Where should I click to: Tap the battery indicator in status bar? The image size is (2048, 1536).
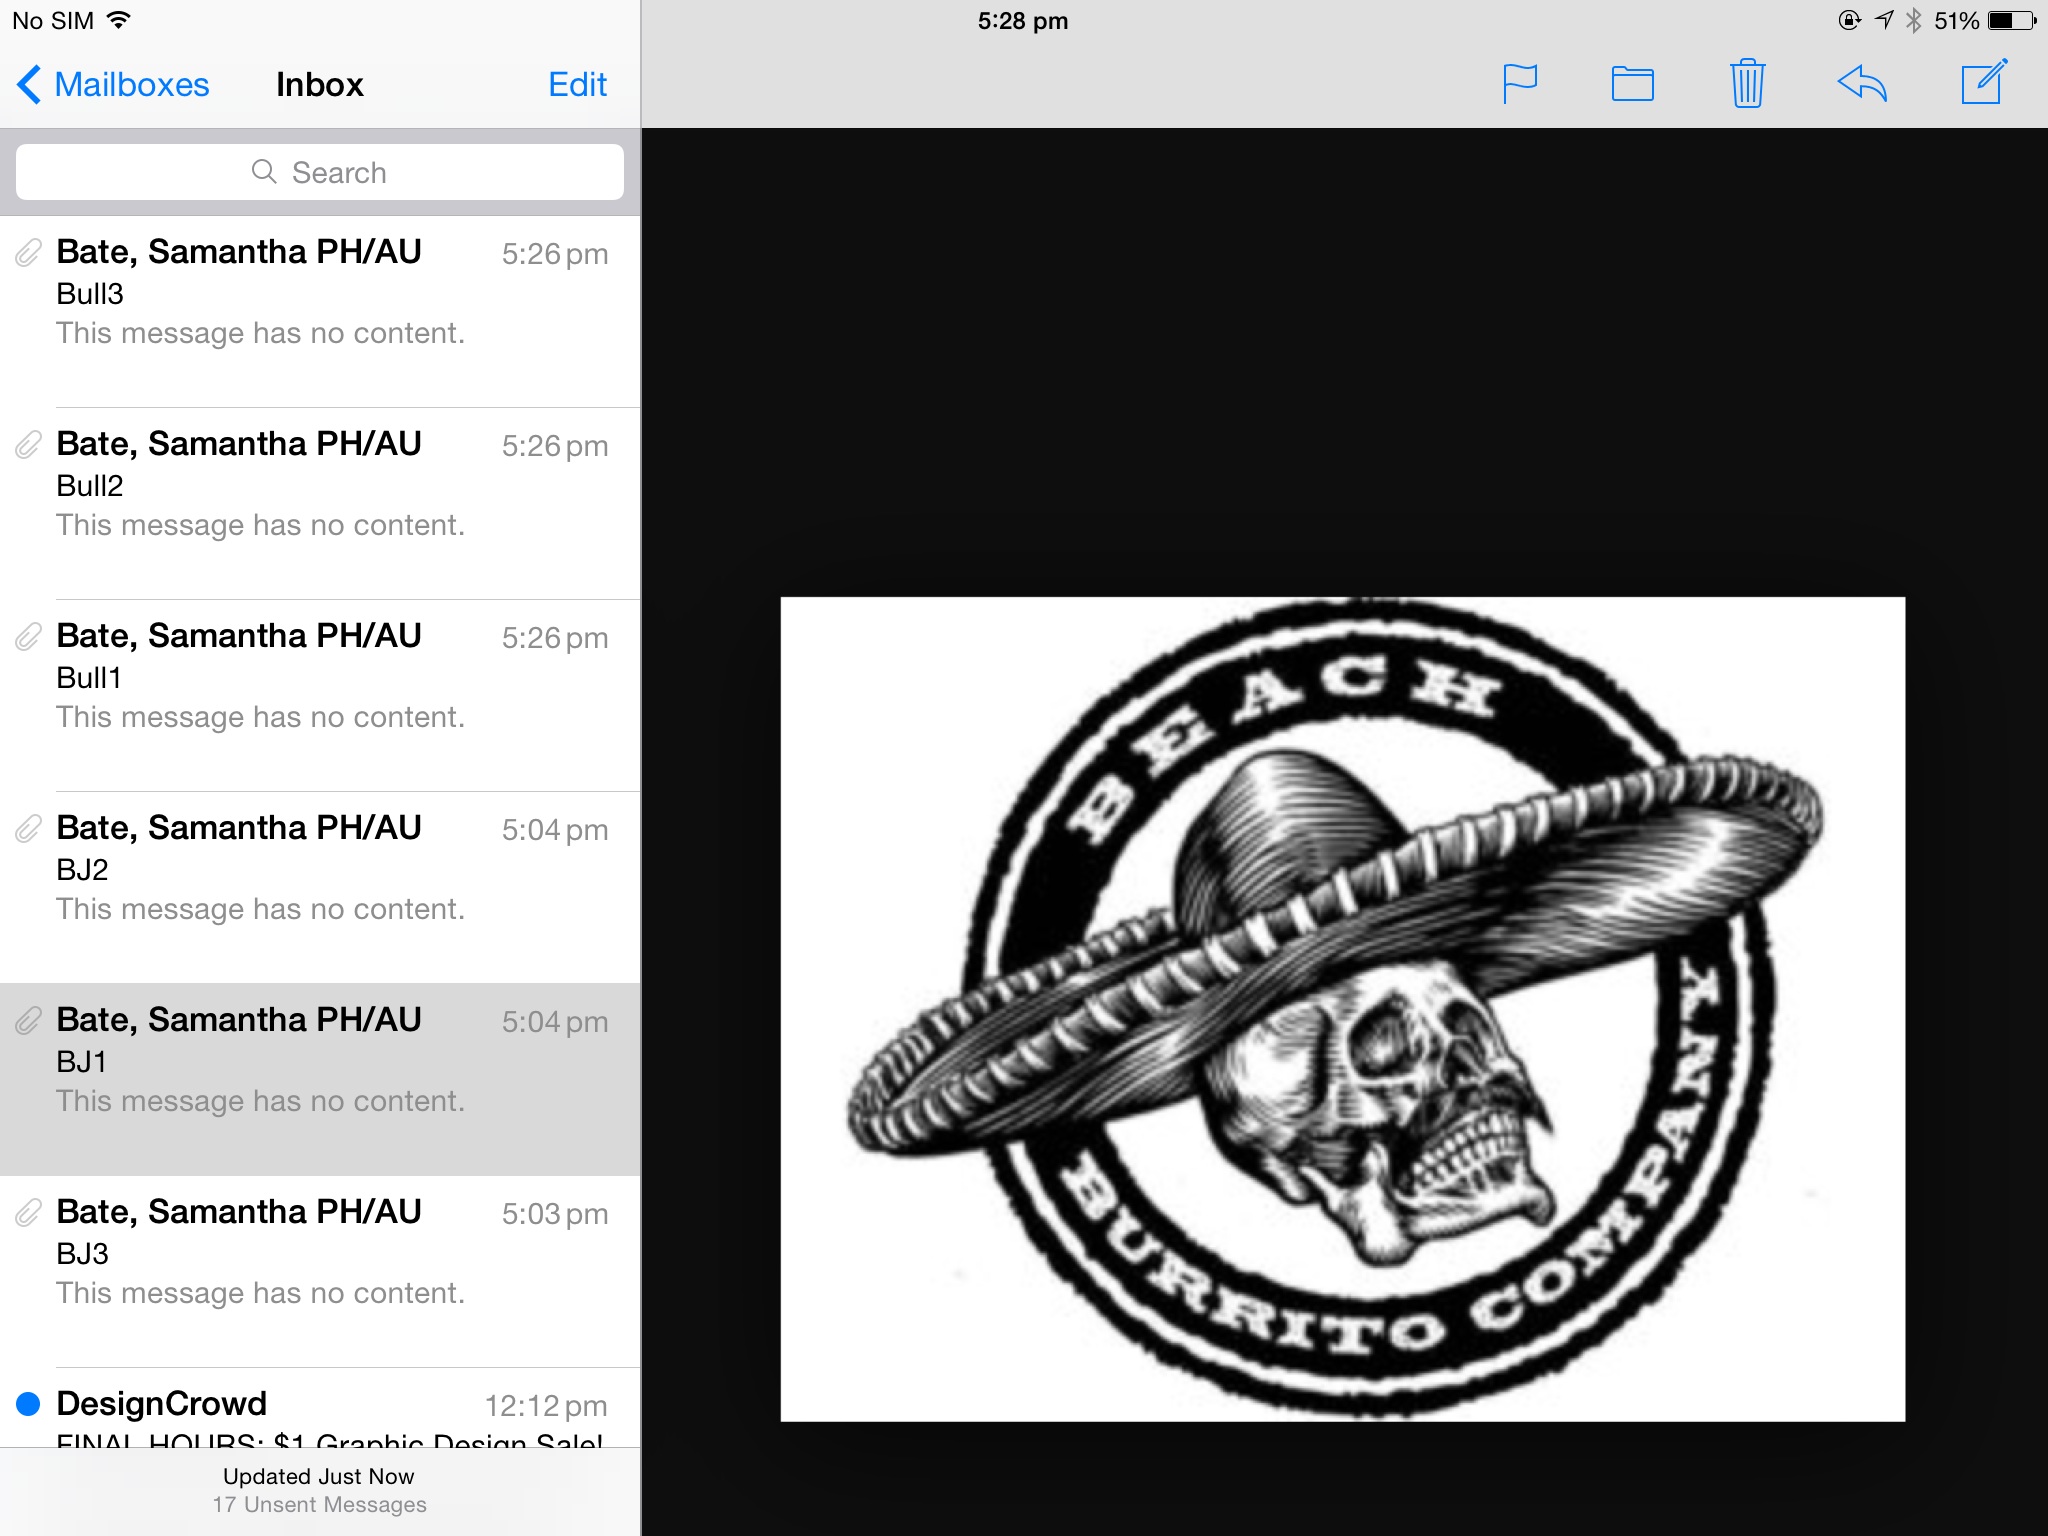point(2011,21)
